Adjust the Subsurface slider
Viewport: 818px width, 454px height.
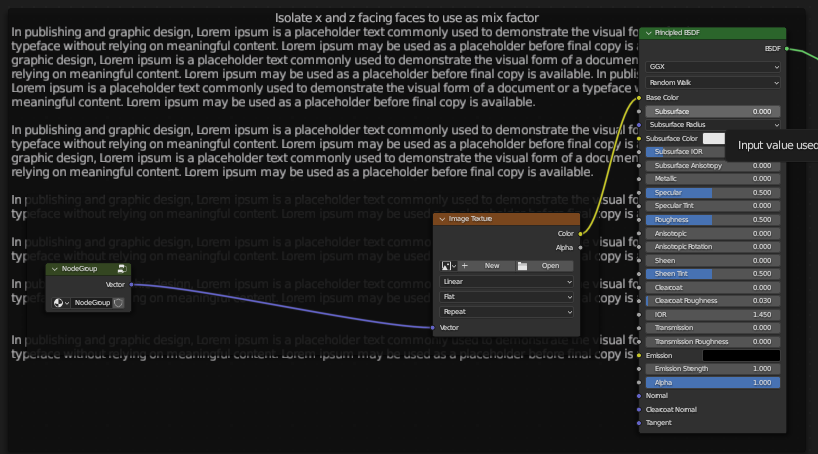tap(713, 112)
